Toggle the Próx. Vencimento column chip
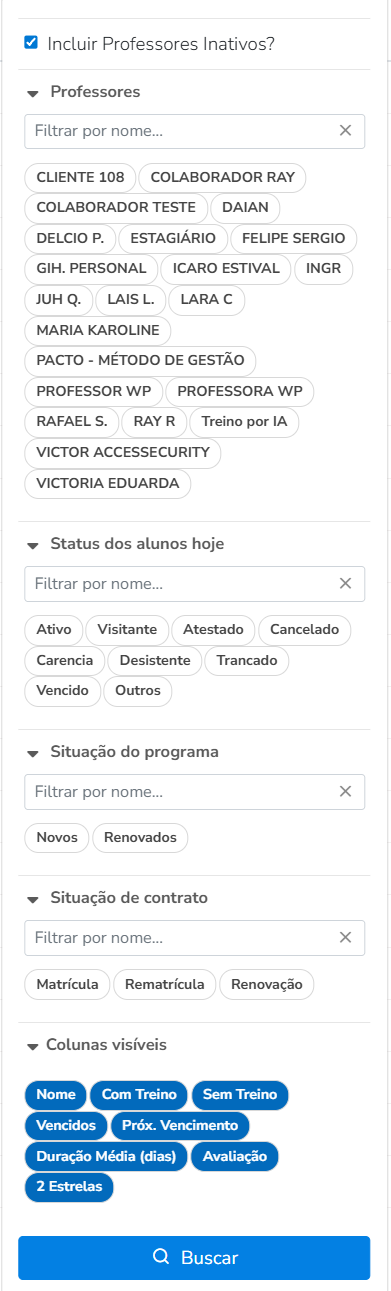This screenshot has width=391, height=1291. [x=180, y=1126]
